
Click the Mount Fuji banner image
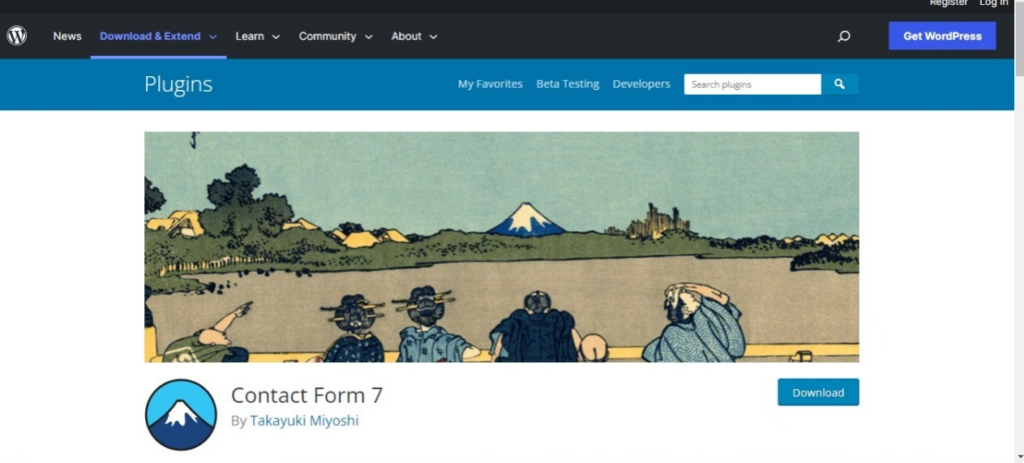click(502, 247)
